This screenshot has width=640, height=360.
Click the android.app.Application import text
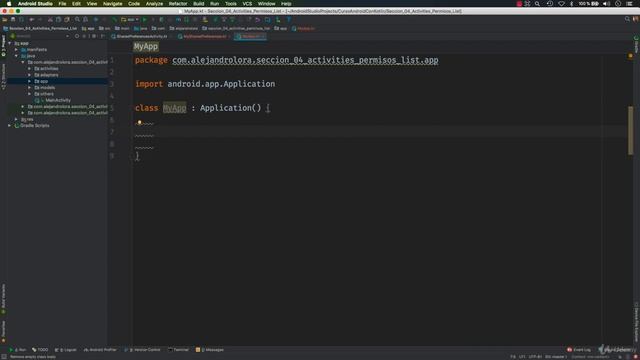click(221, 84)
